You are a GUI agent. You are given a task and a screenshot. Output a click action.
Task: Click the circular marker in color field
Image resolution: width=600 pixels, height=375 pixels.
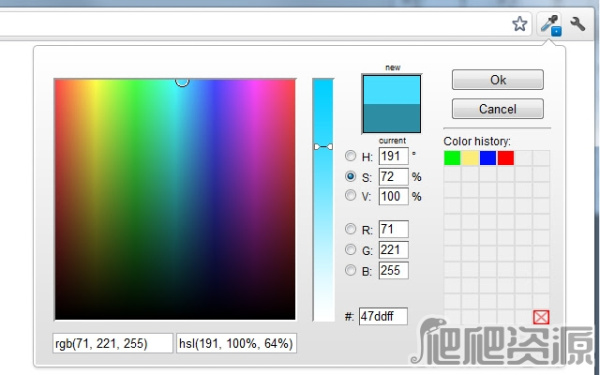[x=182, y=81]
